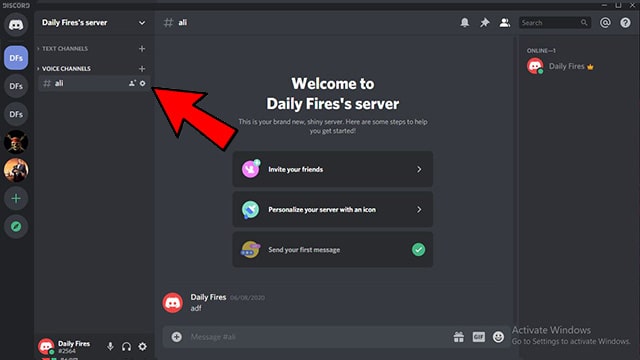This screenshot has width=640, height=360.
Task: Open Discord home direct messages icon
Action: 16,25
